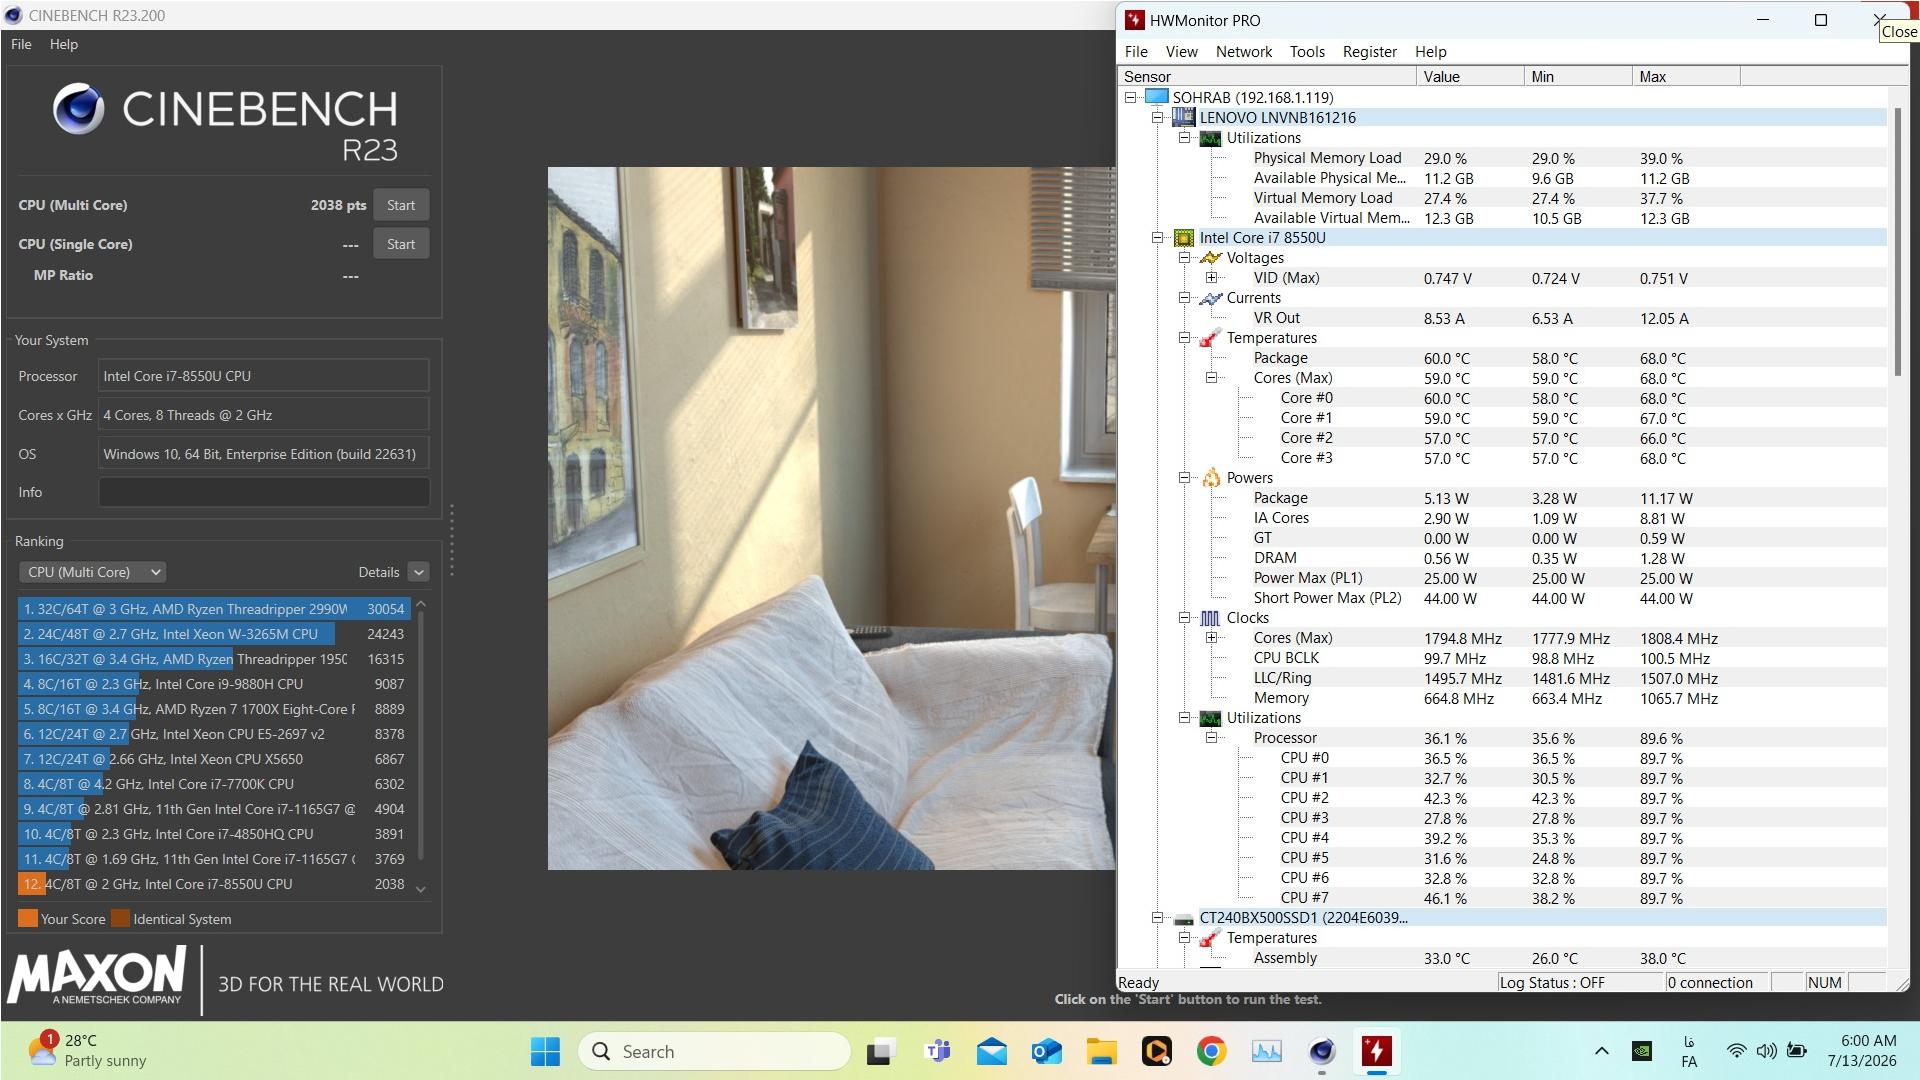Viewport: 1920px width, 1080px height.
Task: Click the Min column header
Action: pos(1578,77)
